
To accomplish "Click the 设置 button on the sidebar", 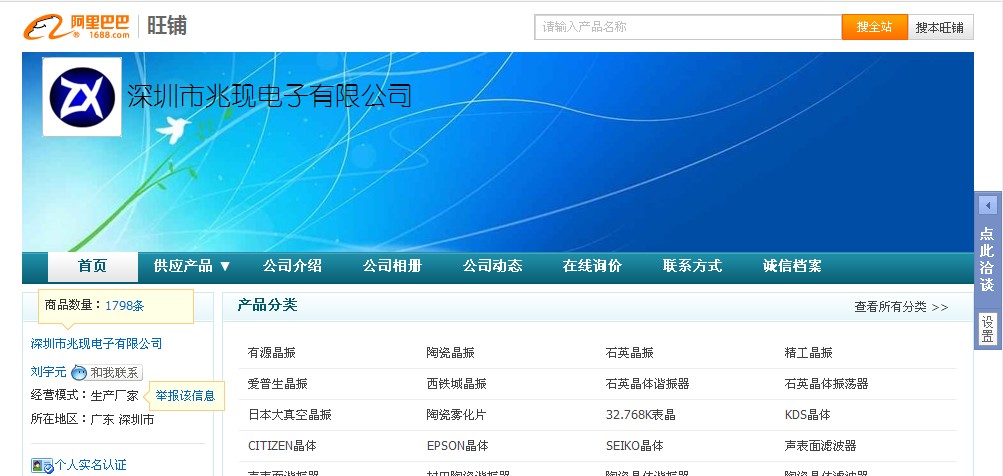I will pyautogui.click(x=987, y=329).
